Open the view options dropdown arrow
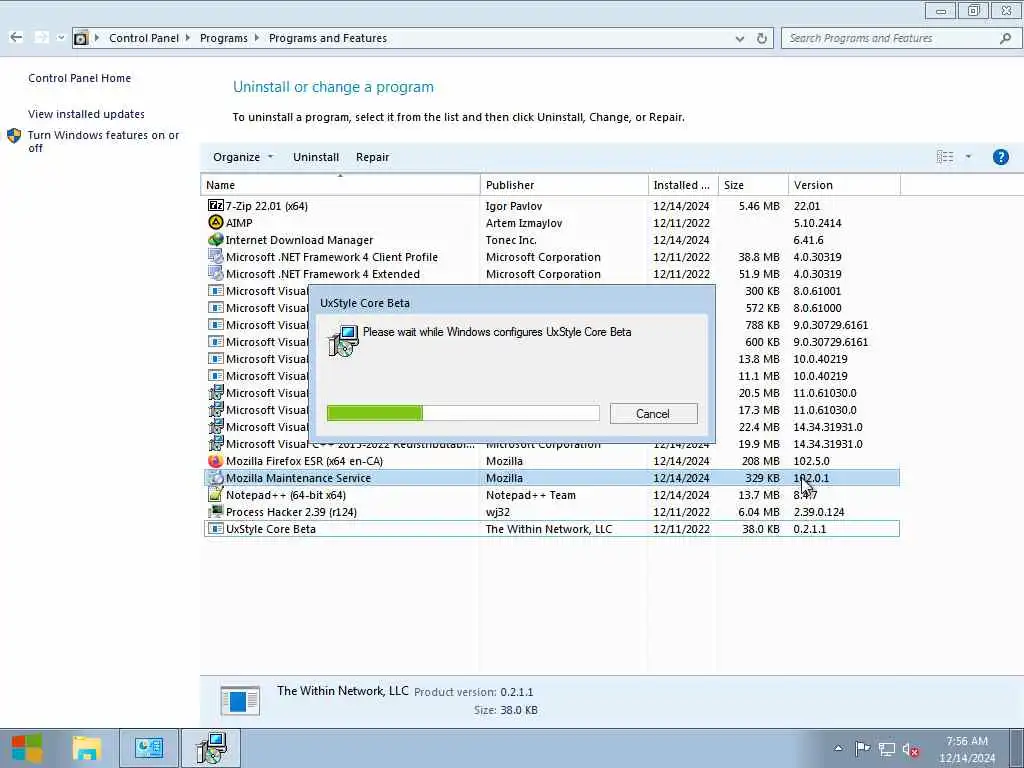 (x=968, y=157)
